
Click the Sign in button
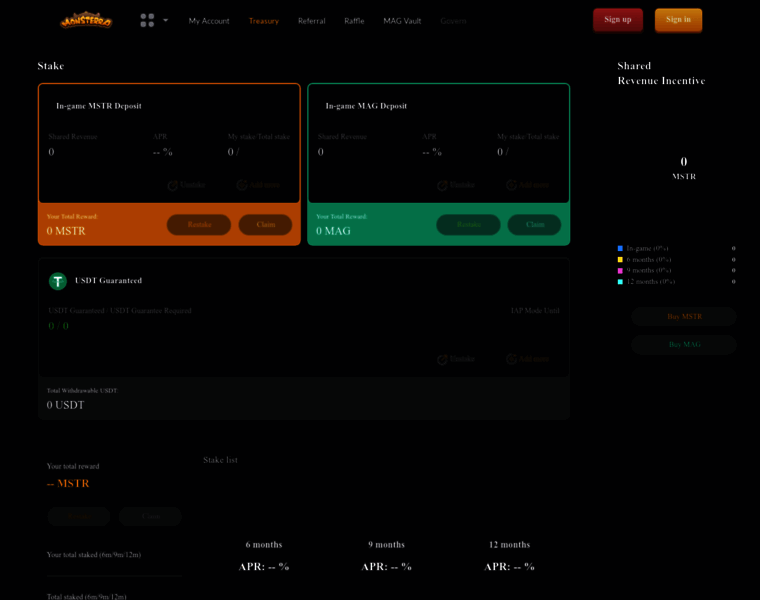678,20
